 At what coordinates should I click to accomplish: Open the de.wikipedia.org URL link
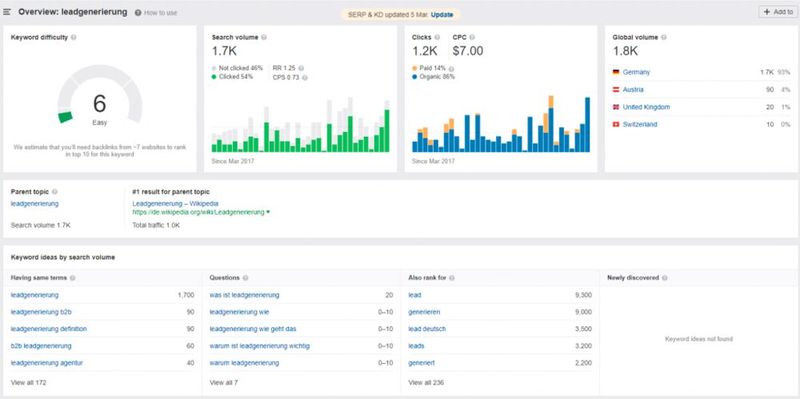198,212
